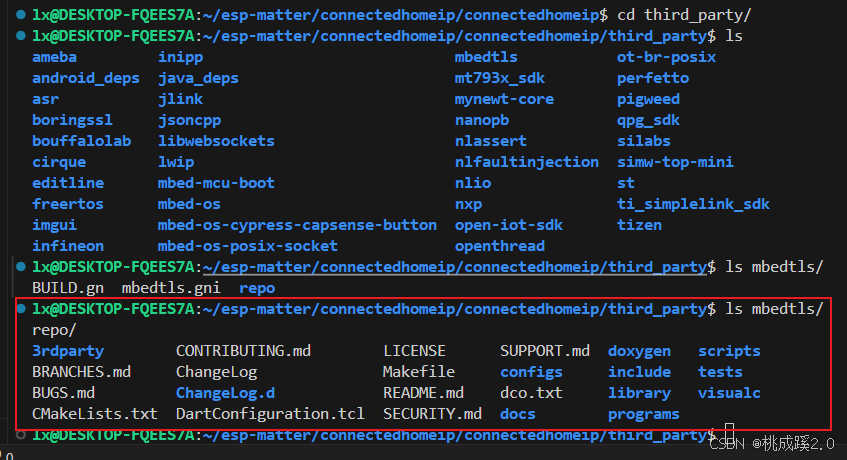The height and width of the screenshot is (460, 847).
Task: Click 'pigweed' in the directory listing
Action: pos(648,99)
